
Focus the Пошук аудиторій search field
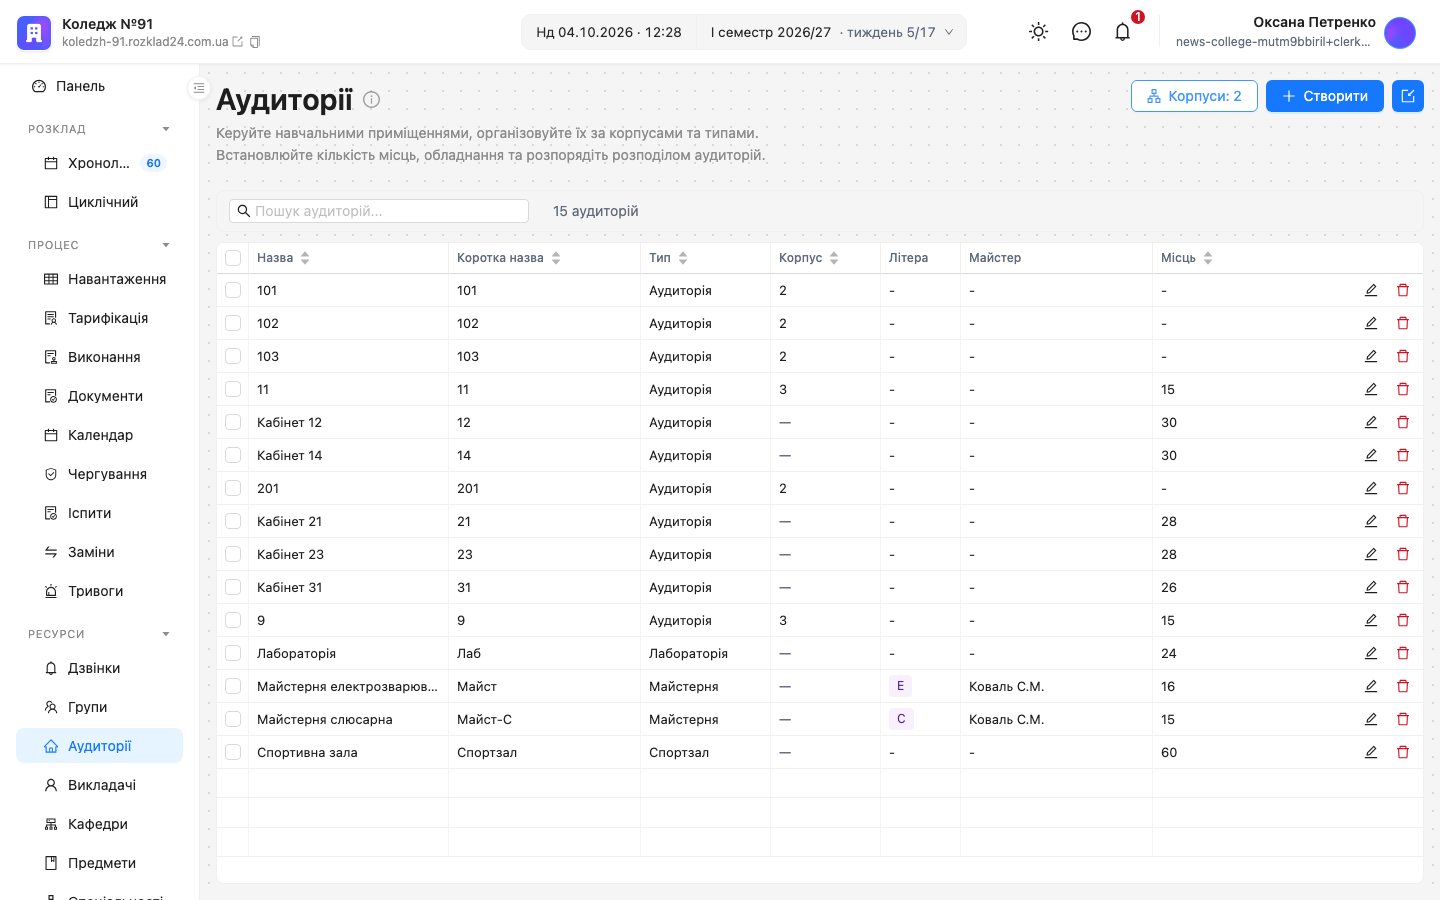(379, 211)
